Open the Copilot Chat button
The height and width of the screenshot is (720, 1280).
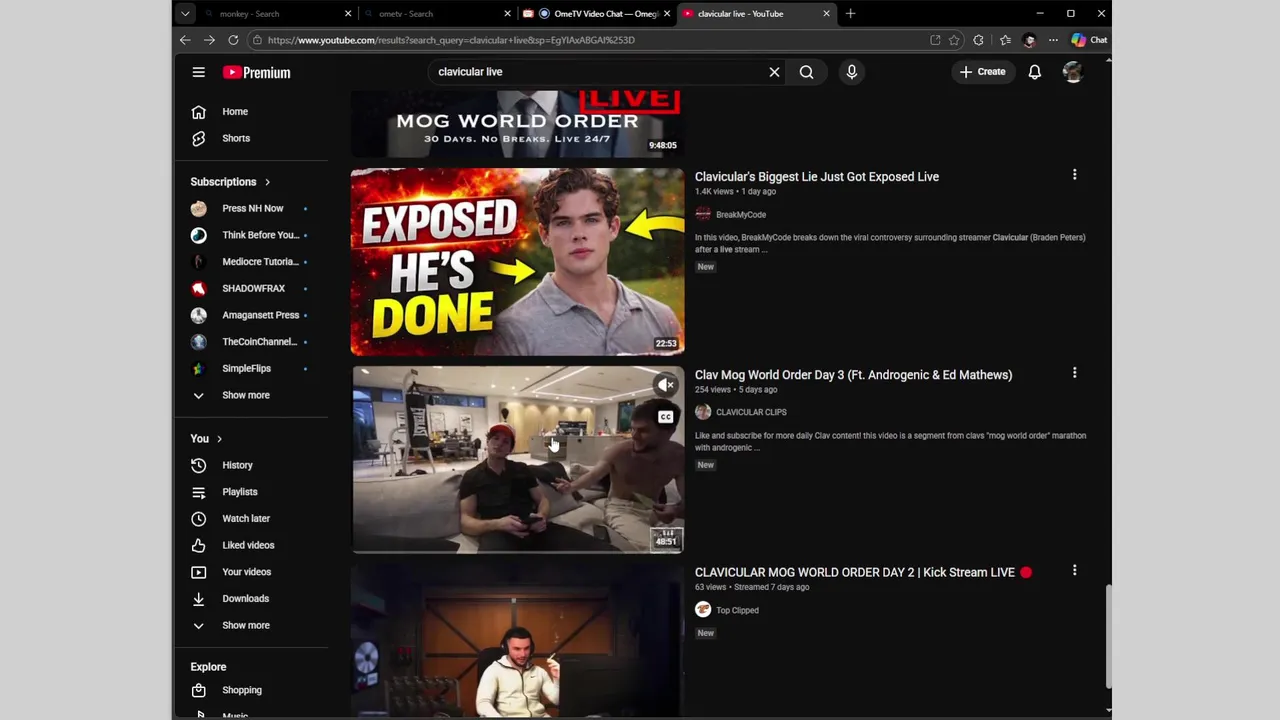coord(1089,40)
